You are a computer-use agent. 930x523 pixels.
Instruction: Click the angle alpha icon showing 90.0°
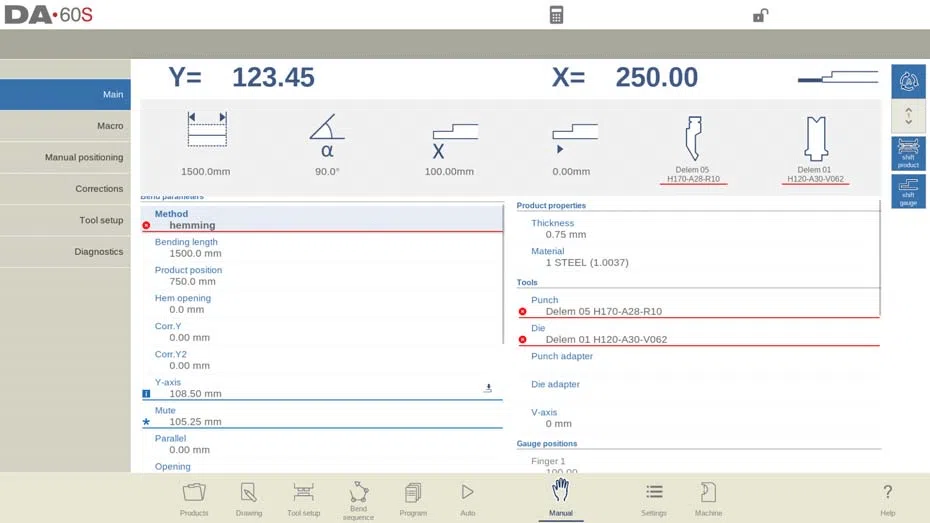[327, 144]
